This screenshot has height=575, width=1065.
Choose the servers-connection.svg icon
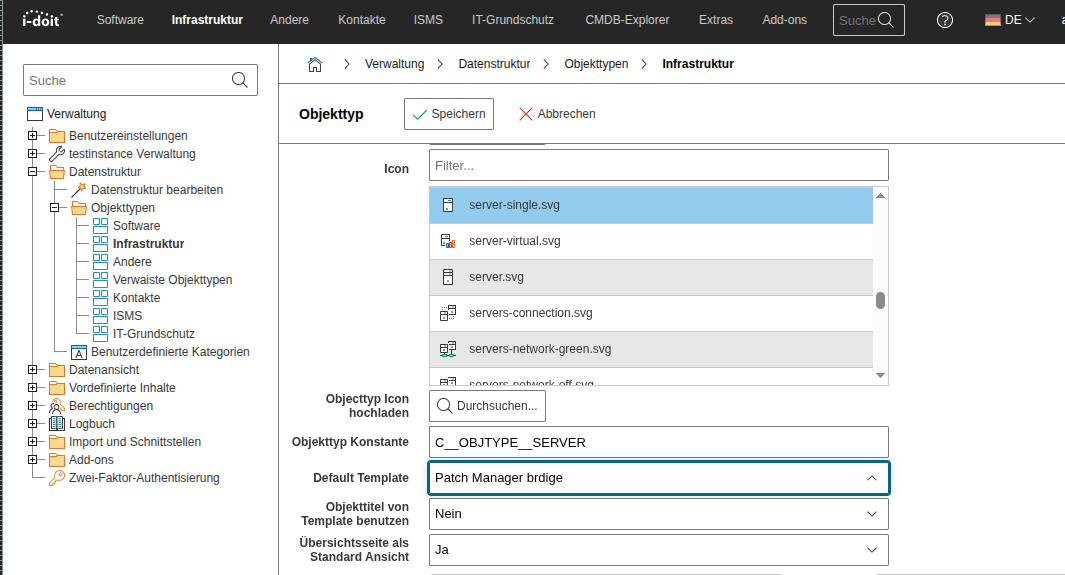point(530,313)
